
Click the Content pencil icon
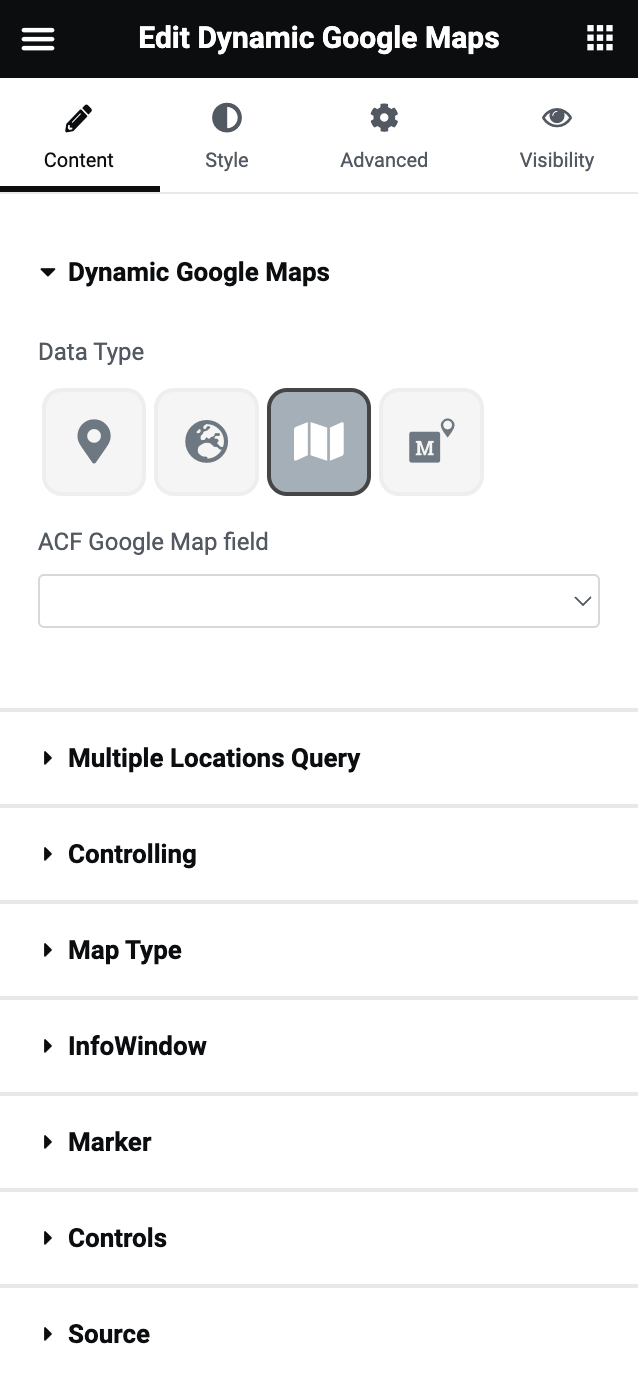(79, 117)
